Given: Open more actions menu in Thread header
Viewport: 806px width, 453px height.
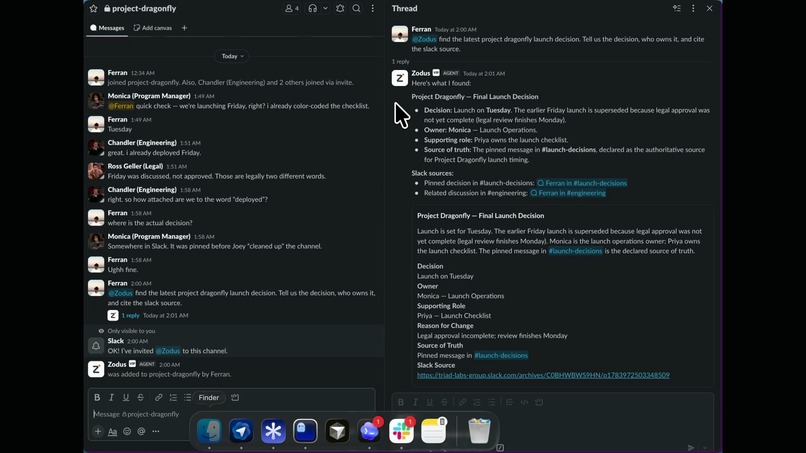Looking at the screenshot, I should (693, 8).
